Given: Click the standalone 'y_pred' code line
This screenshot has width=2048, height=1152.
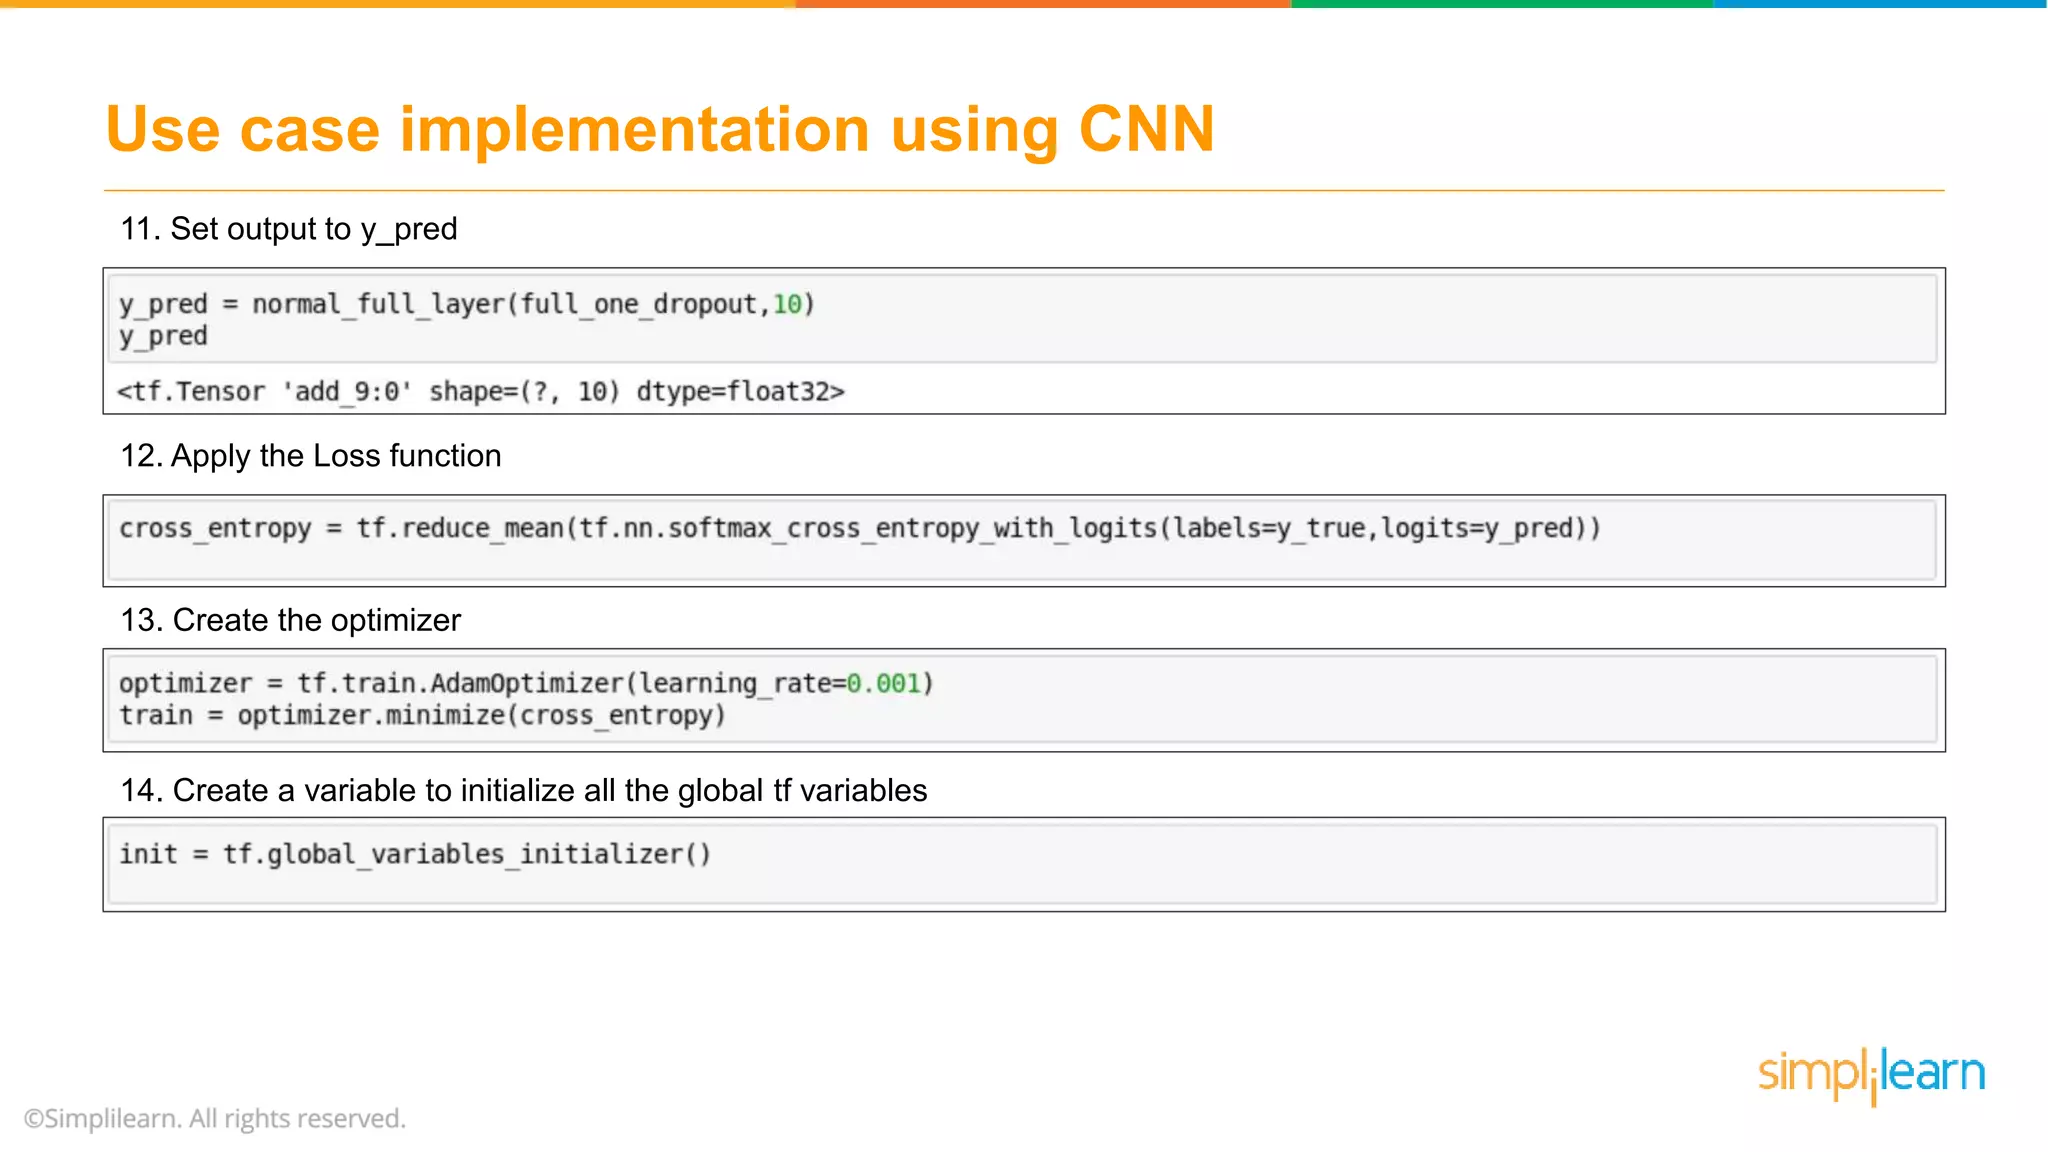Looking at the screenshot, I should (163, 336).
